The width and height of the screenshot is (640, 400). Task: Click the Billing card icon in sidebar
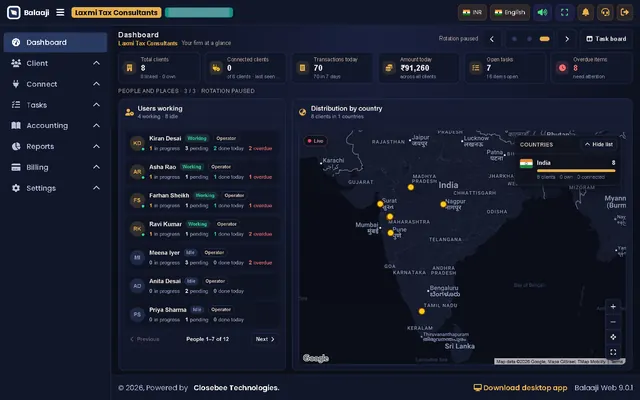coord(16,167)
